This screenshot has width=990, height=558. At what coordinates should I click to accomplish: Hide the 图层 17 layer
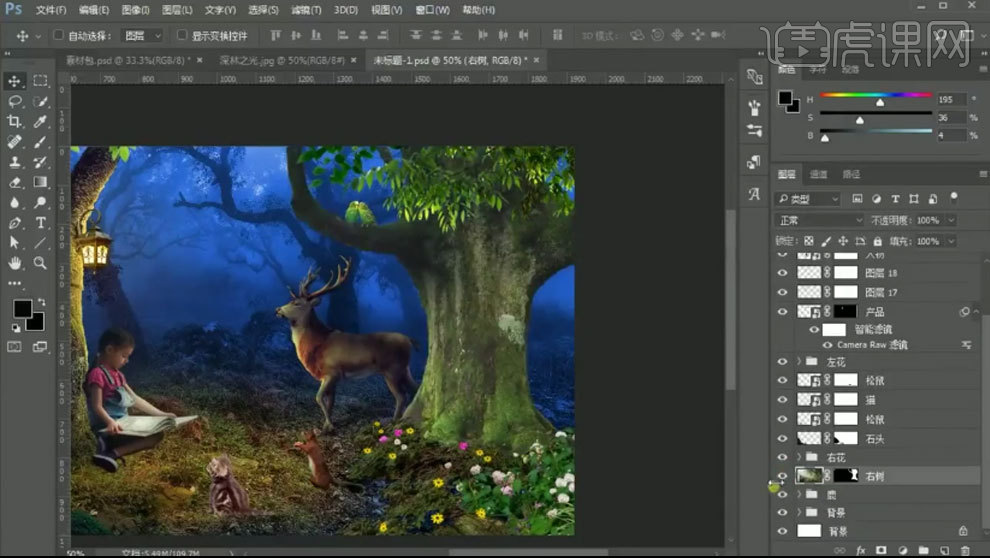[x=783, y=292]
